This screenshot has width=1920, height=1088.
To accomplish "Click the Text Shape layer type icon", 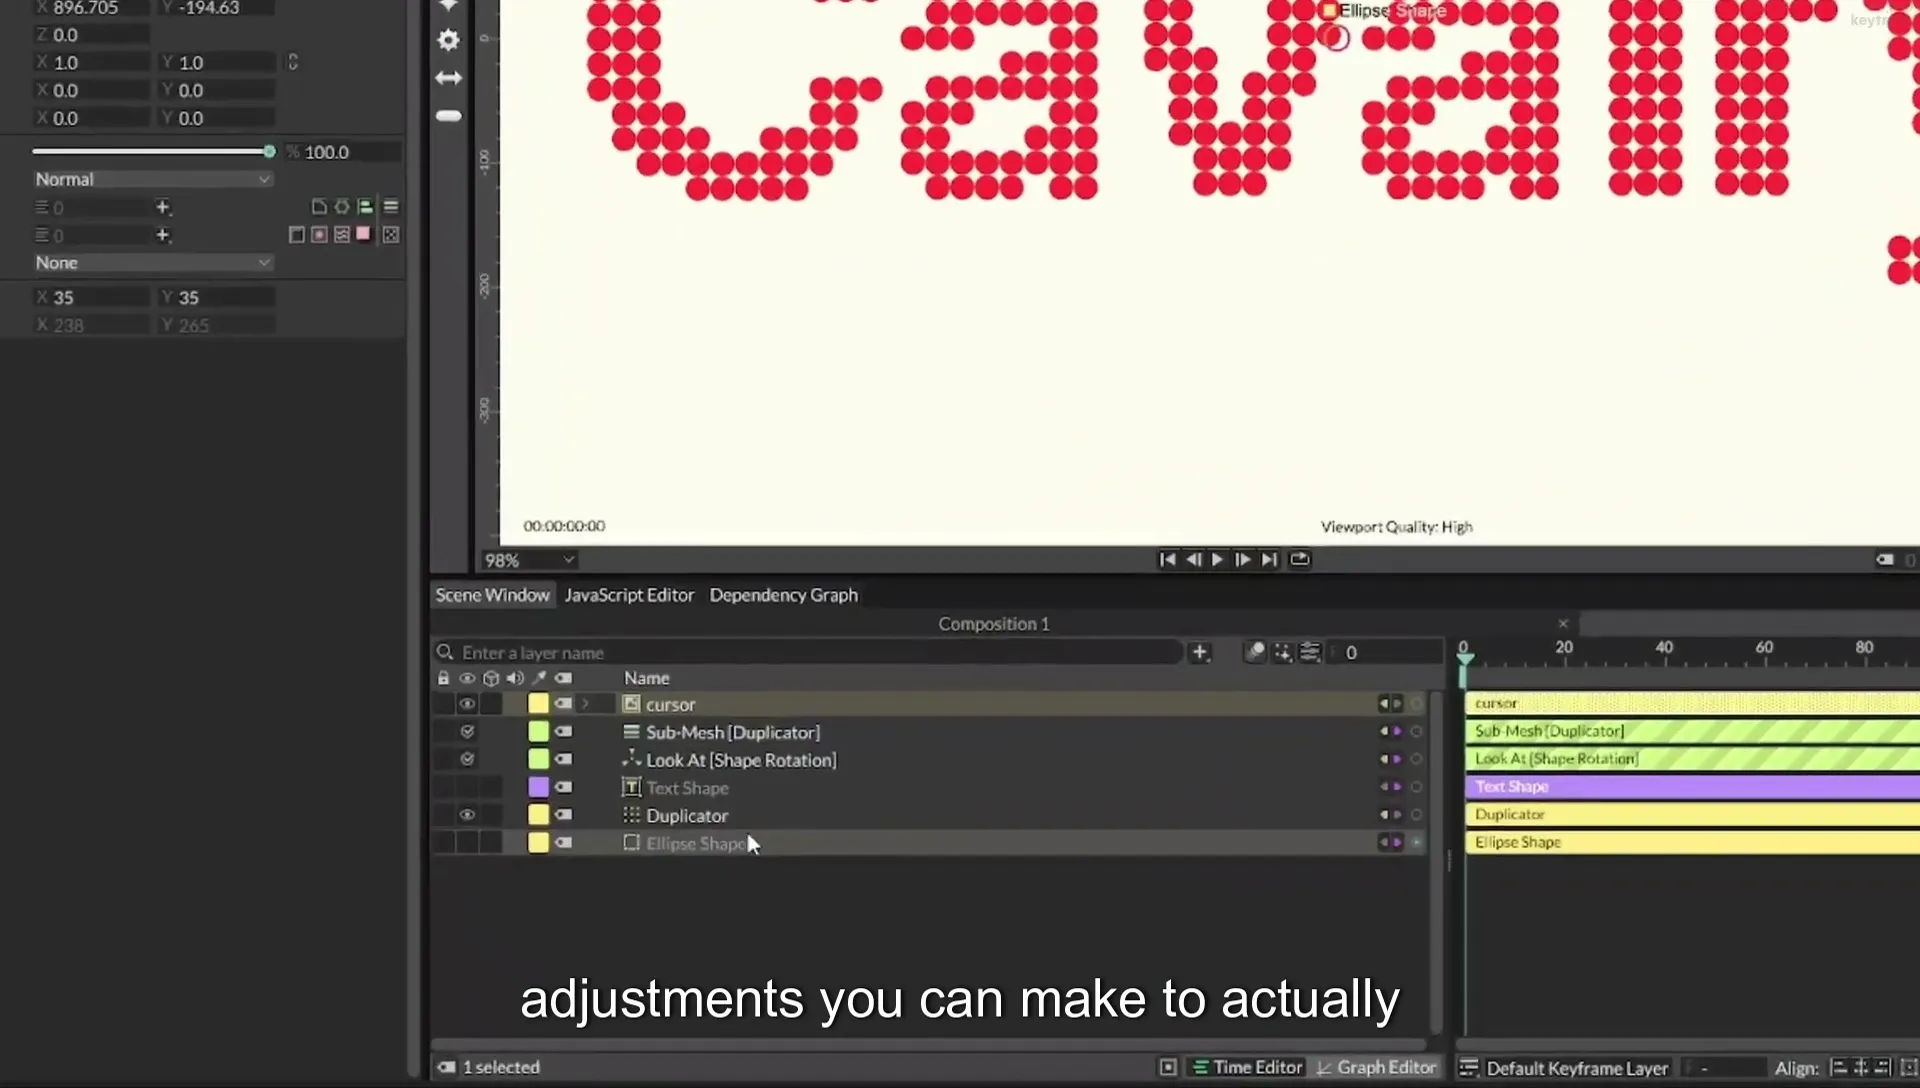I will point(631,787).
